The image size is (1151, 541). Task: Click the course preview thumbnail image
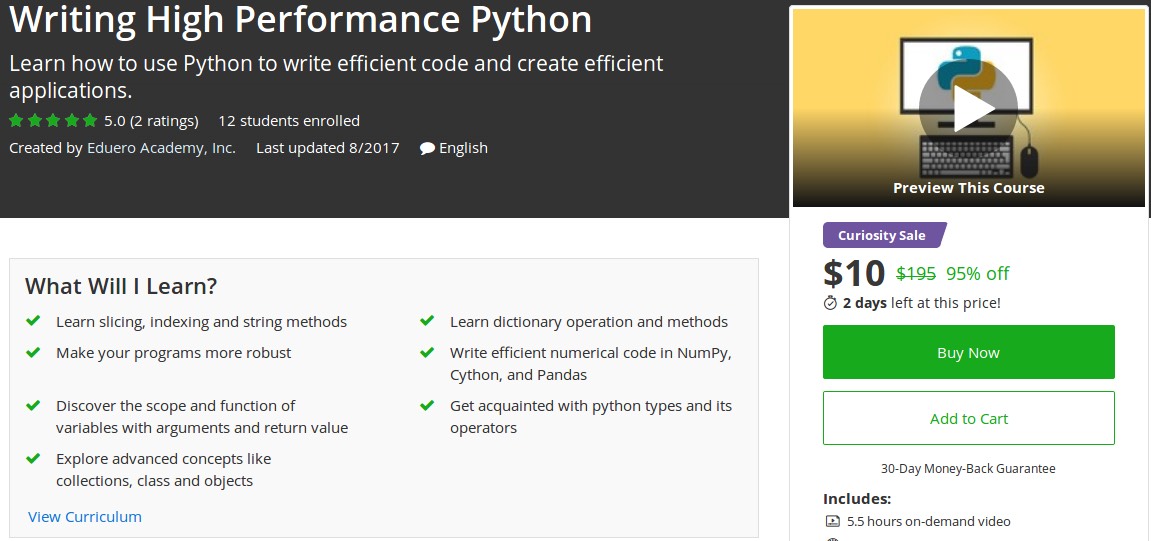(968, 108)
